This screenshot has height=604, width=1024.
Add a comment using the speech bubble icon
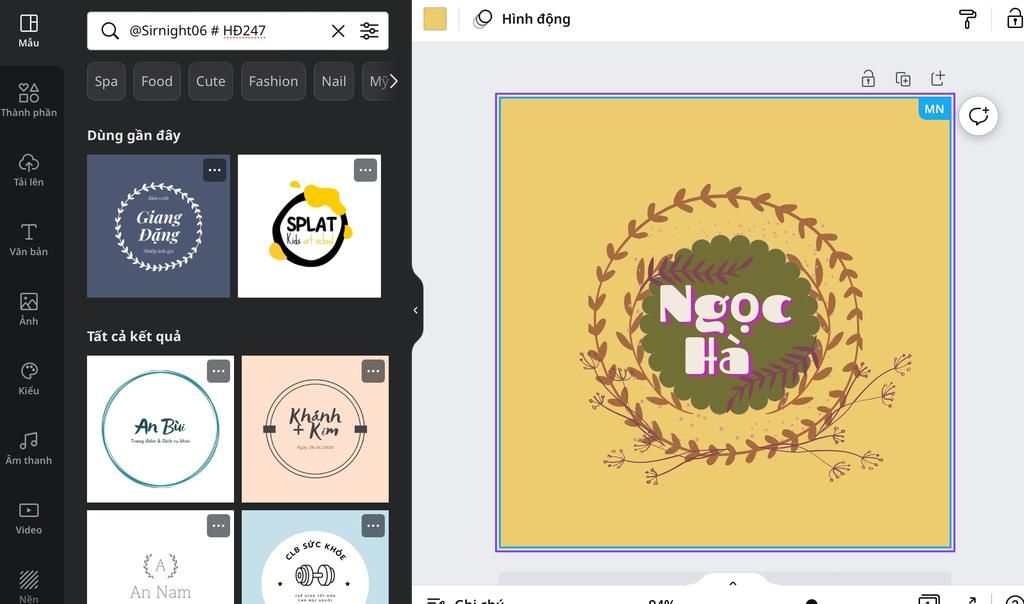(978, 116)
